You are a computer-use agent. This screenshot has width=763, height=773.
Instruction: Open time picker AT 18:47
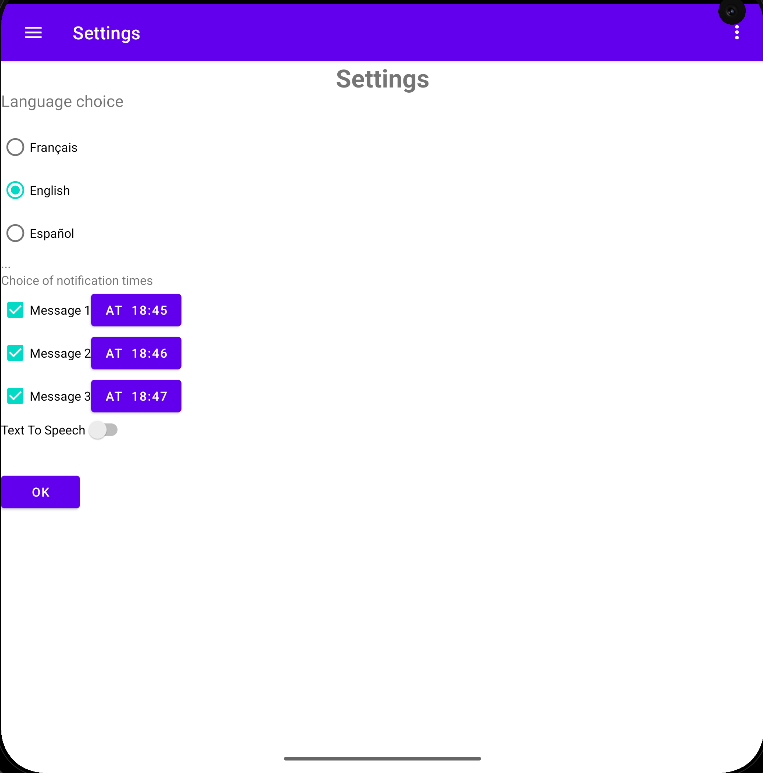(136, 396)
